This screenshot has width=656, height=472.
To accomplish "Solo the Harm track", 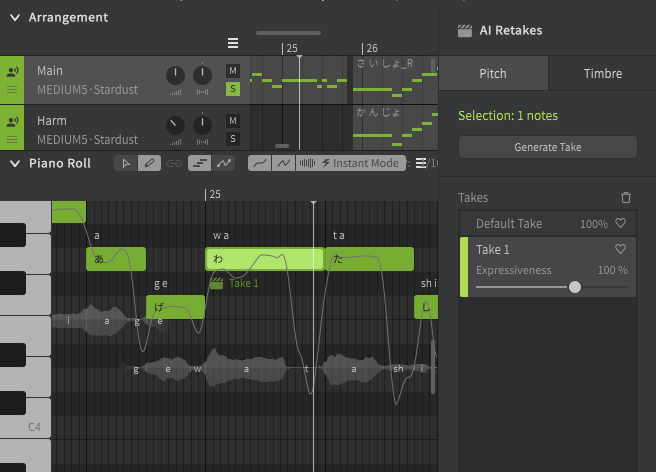I will pyautogui.click(x=233, y=139).
